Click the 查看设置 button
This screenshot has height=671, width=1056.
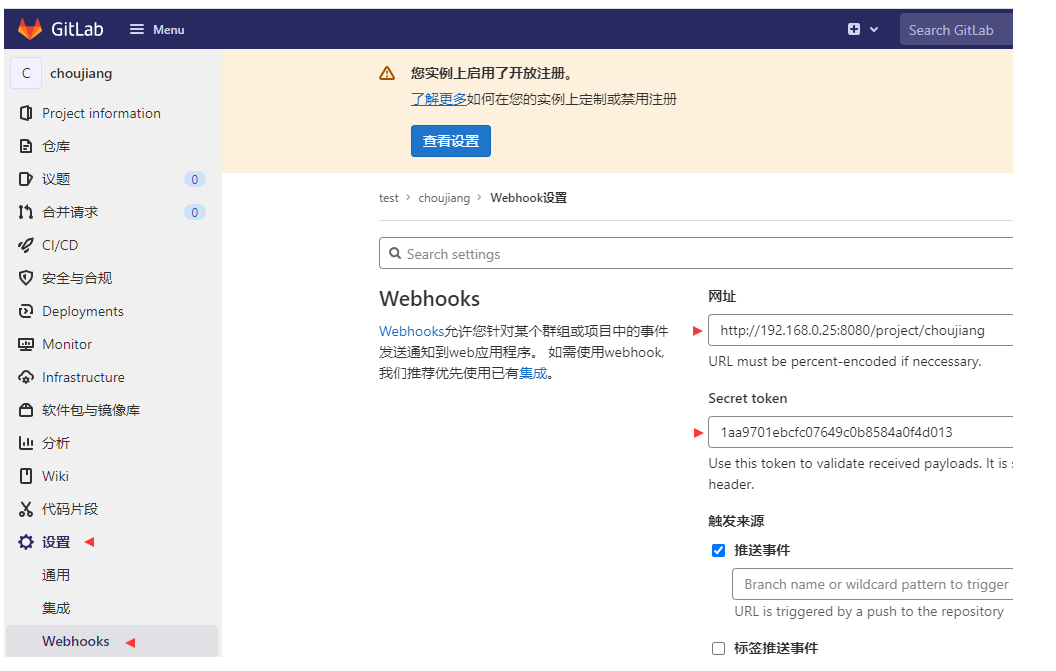point(450,141)
